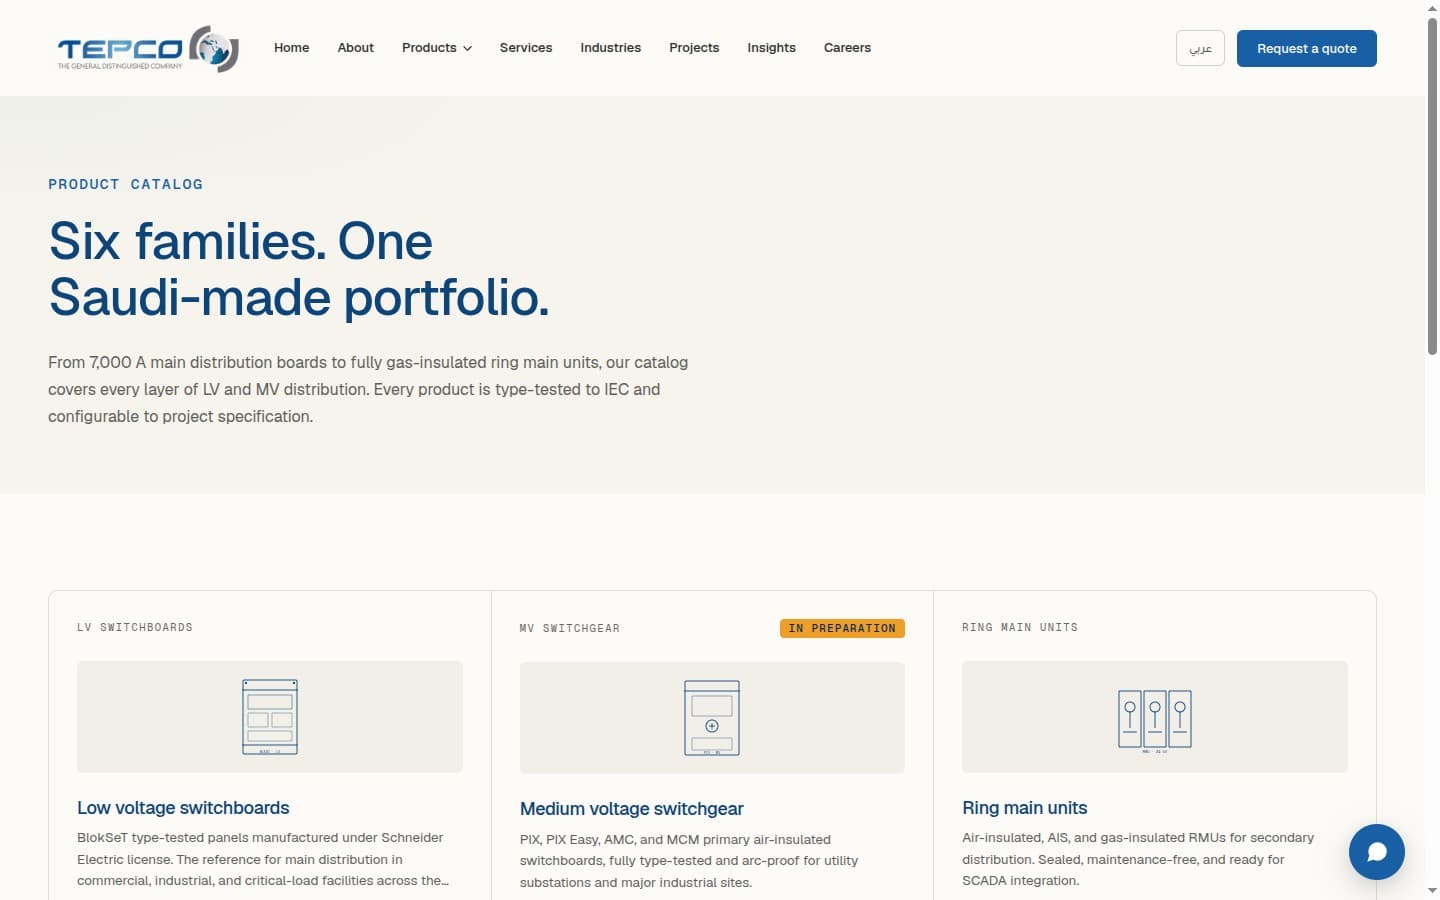Visit the Careers page
The image size is (1440, 900).
click(x=847, y=48)
